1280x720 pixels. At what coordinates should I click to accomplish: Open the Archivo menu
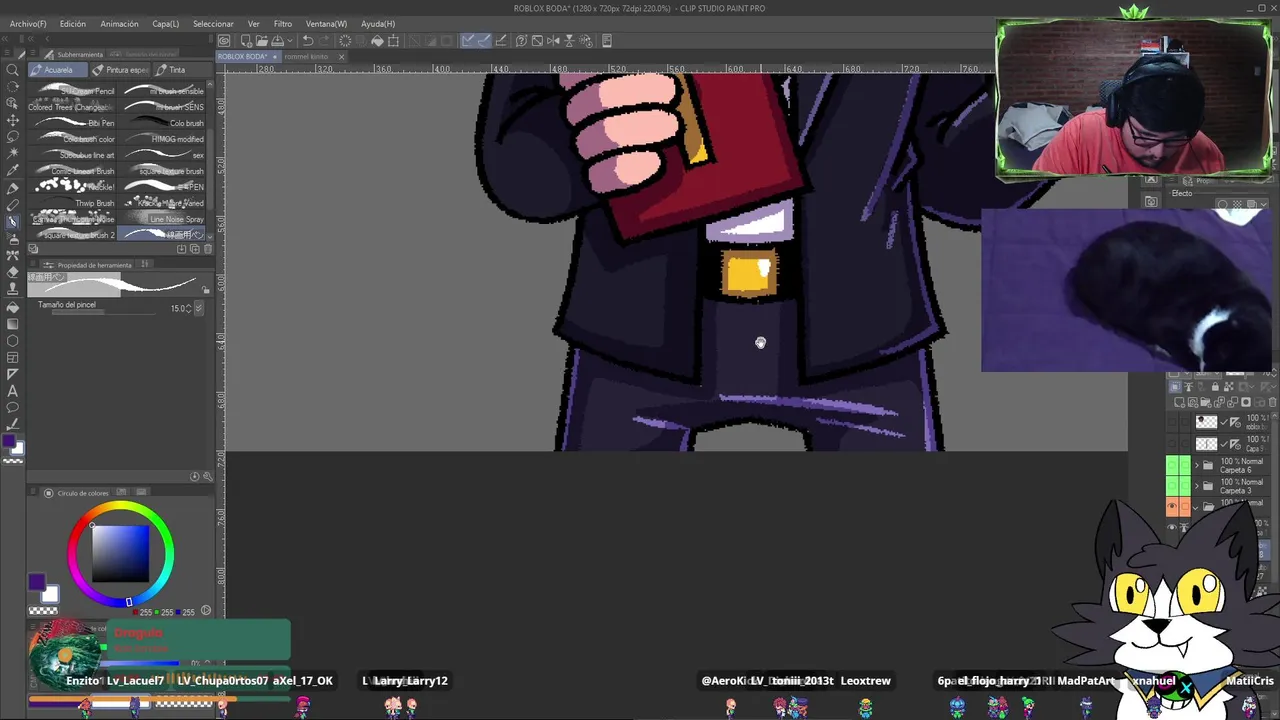[28, 23]
